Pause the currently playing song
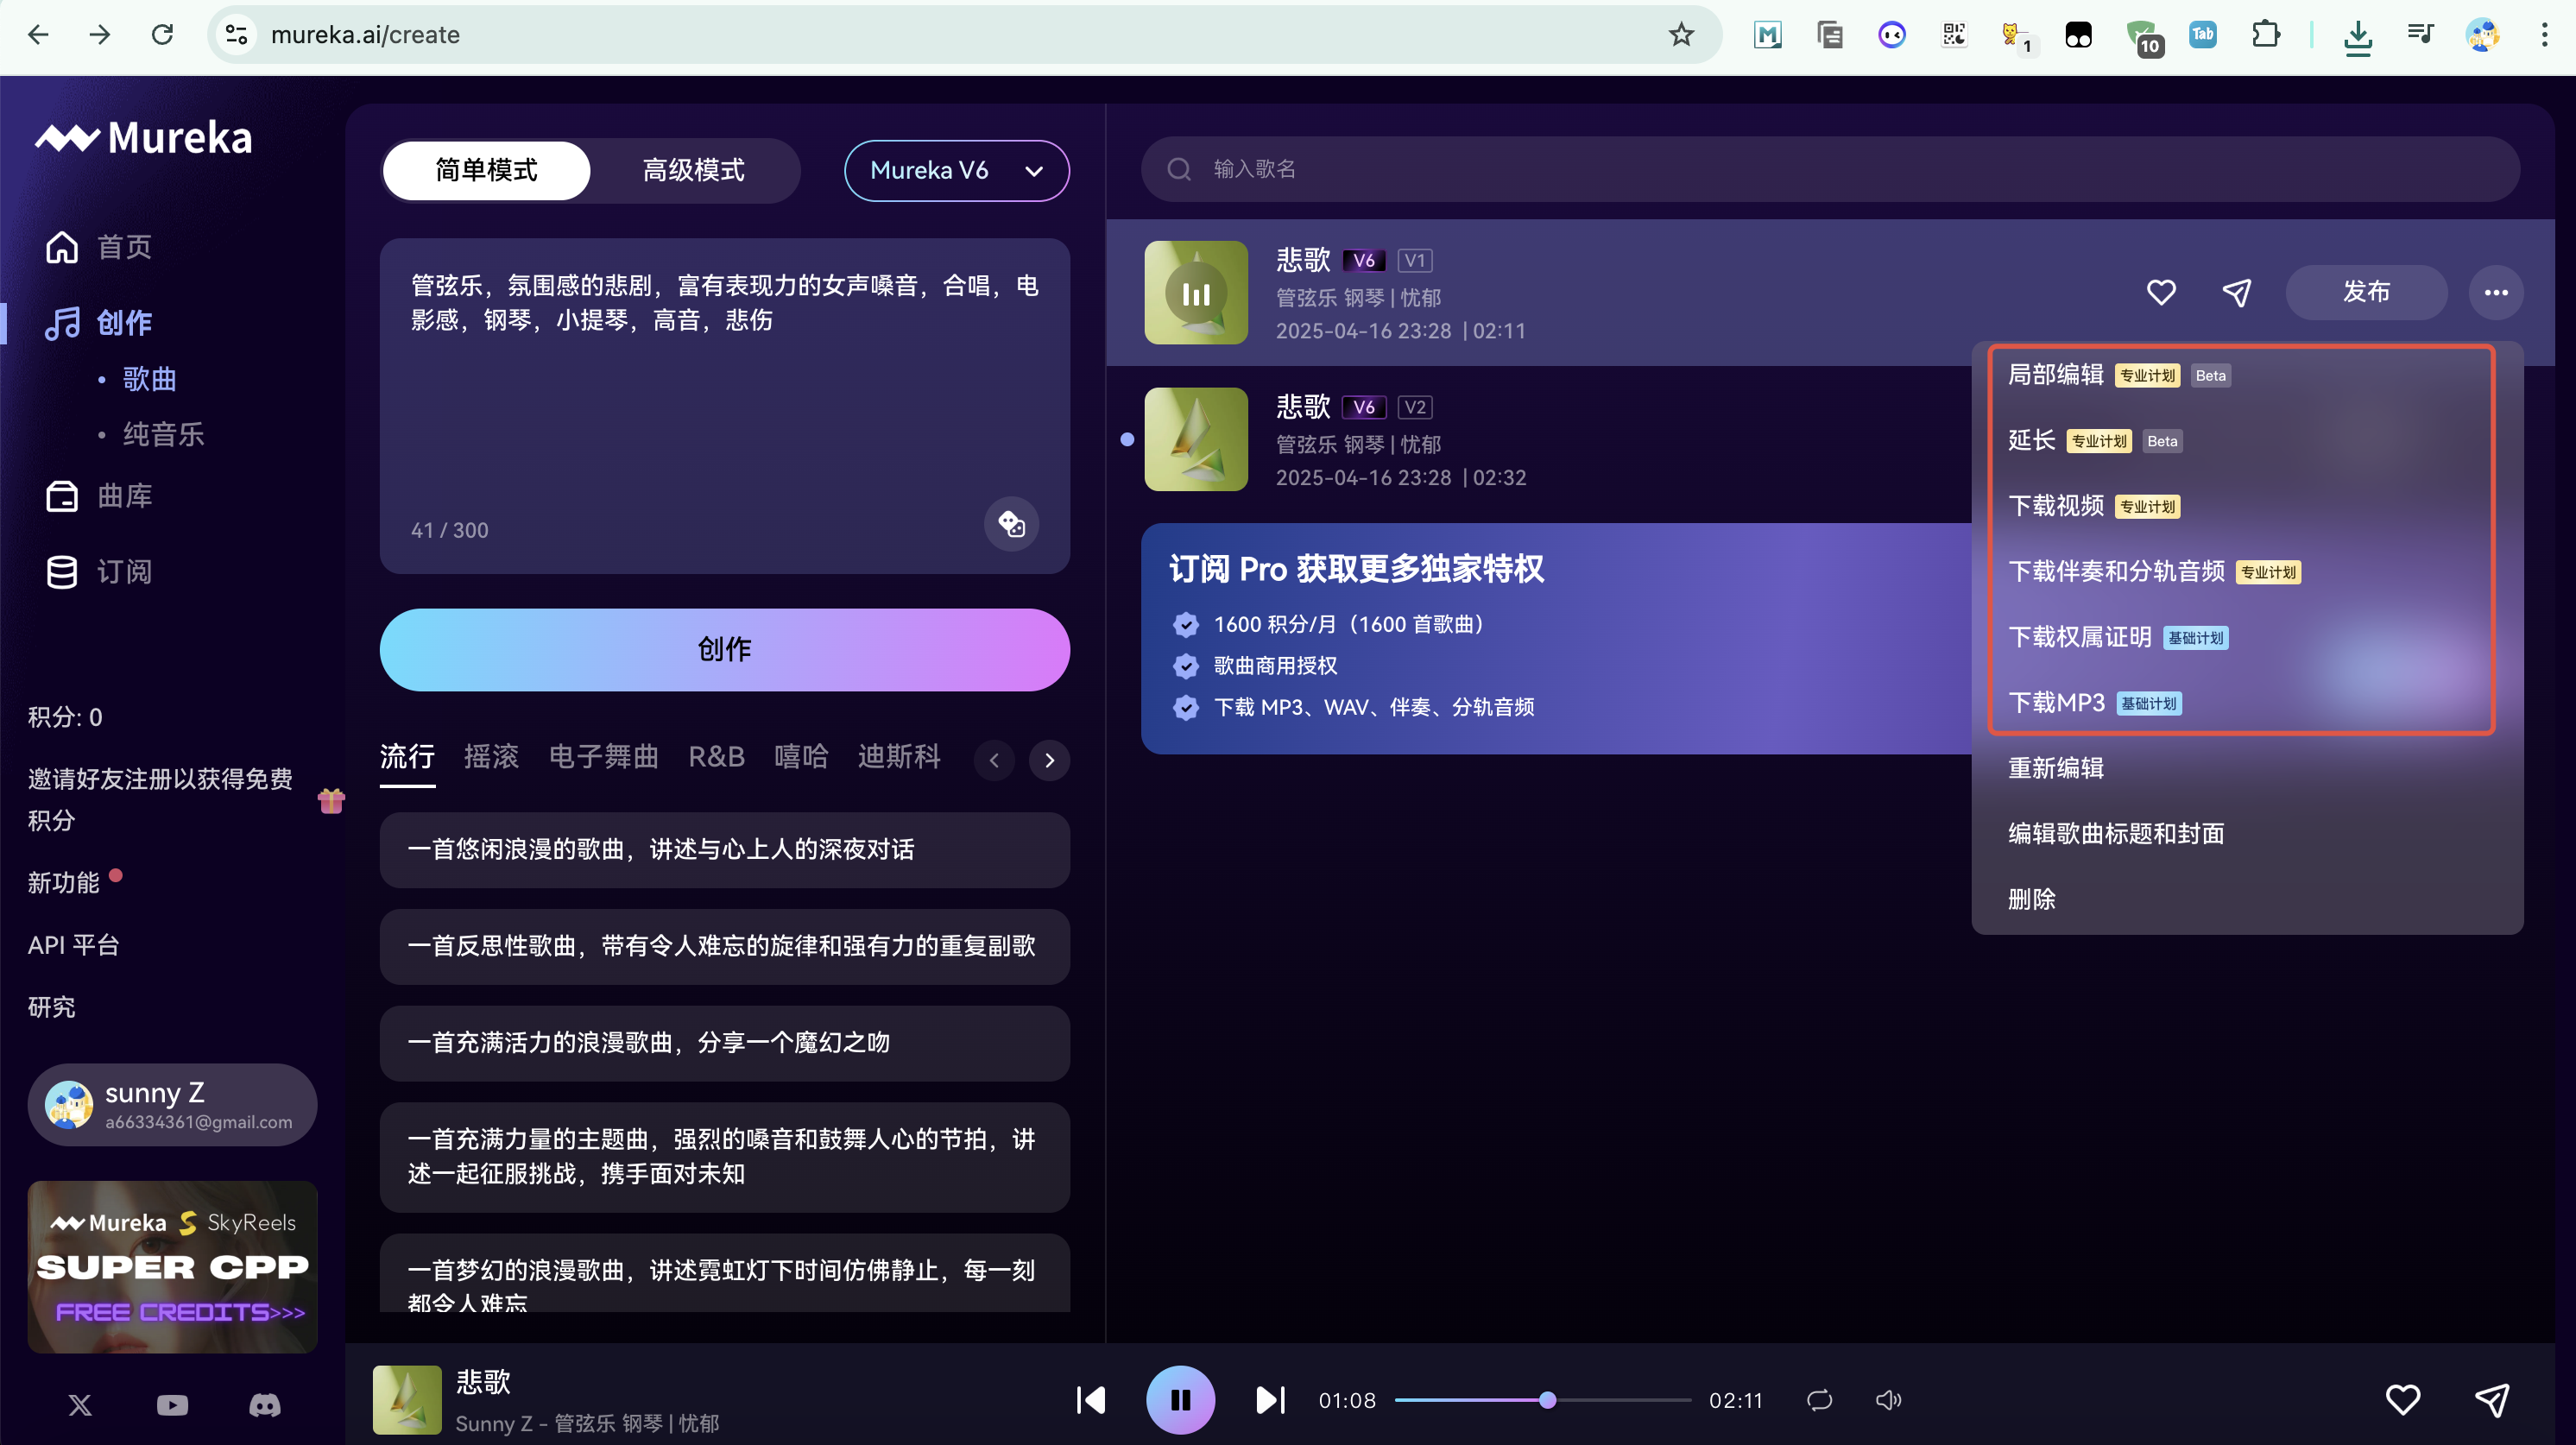 pos(1180,1400)
